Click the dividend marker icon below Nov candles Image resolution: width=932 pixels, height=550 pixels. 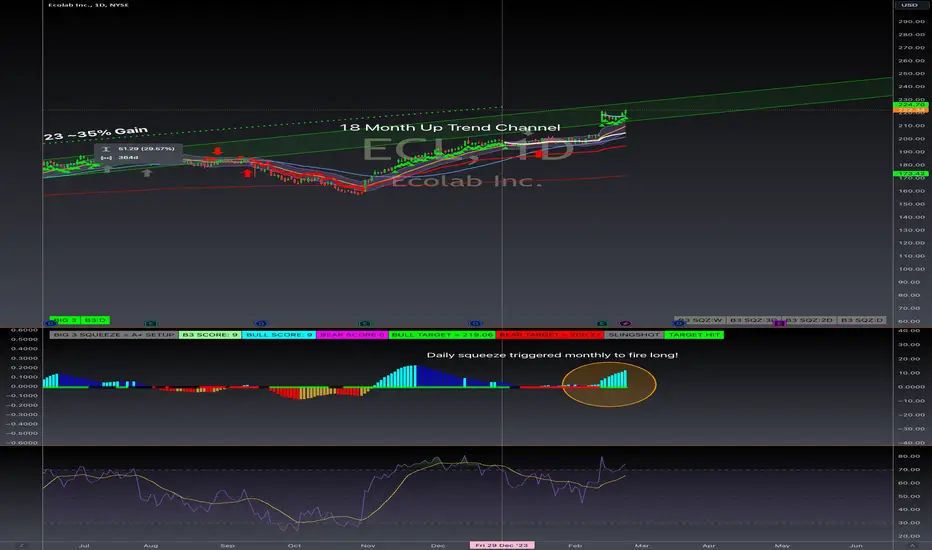[x=365, y=323]
